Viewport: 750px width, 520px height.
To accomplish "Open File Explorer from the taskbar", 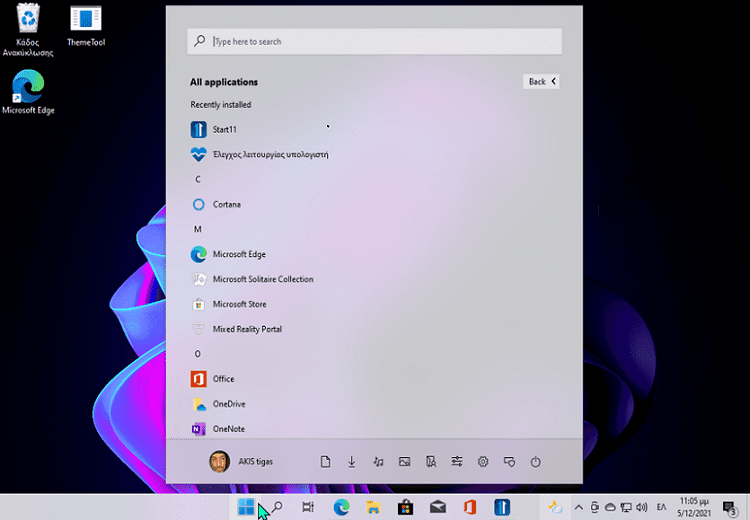I will [x=373, y=507].
